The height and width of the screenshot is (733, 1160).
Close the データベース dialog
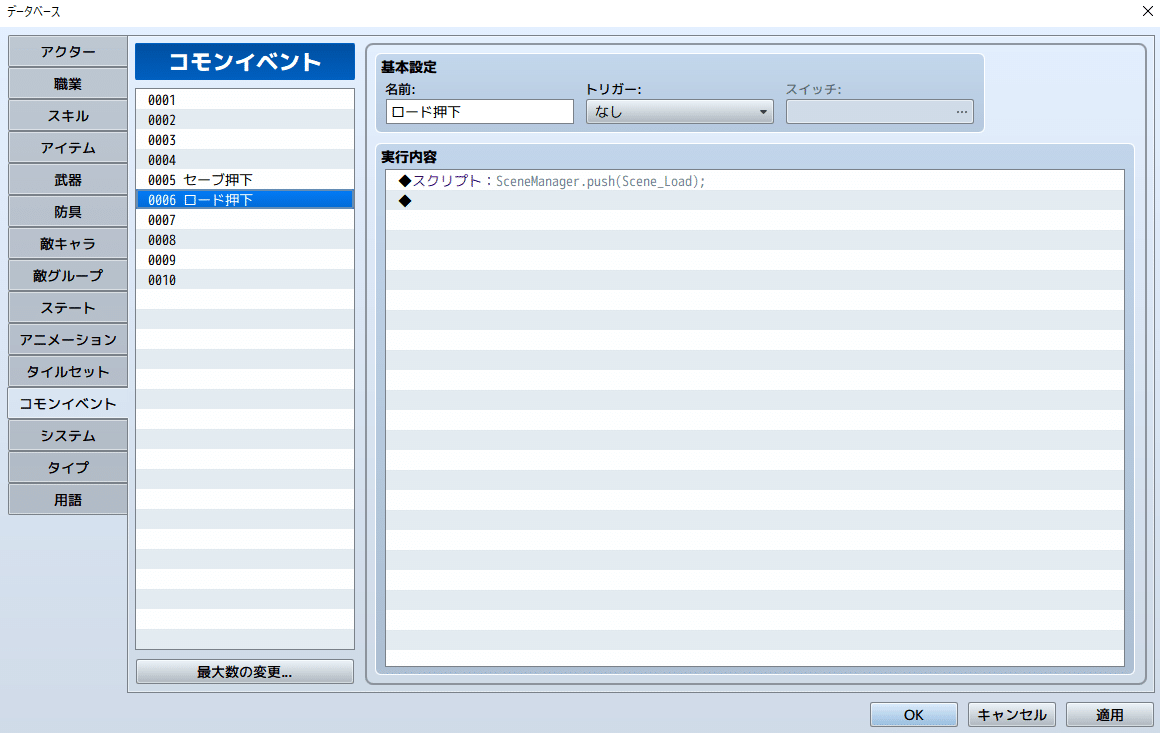[x=1147, y=11]
